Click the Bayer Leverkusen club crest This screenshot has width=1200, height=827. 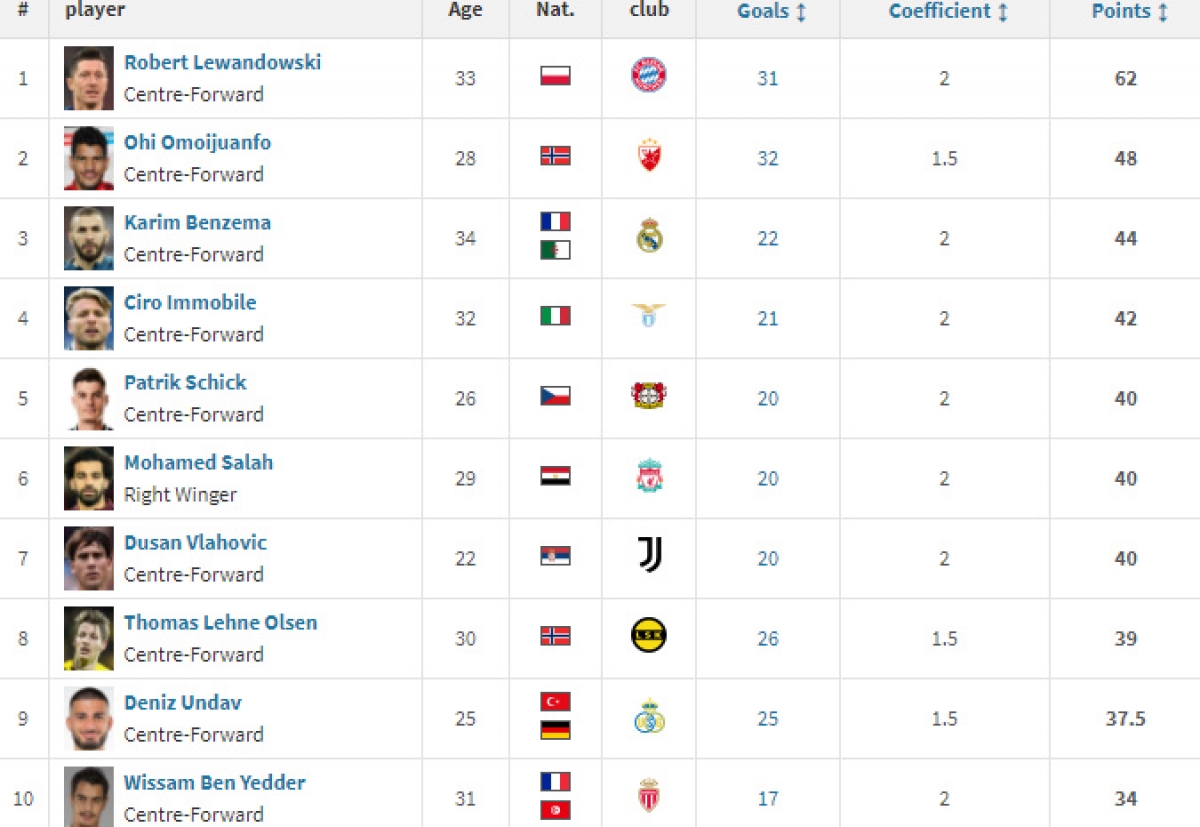[x=649, y=395]
